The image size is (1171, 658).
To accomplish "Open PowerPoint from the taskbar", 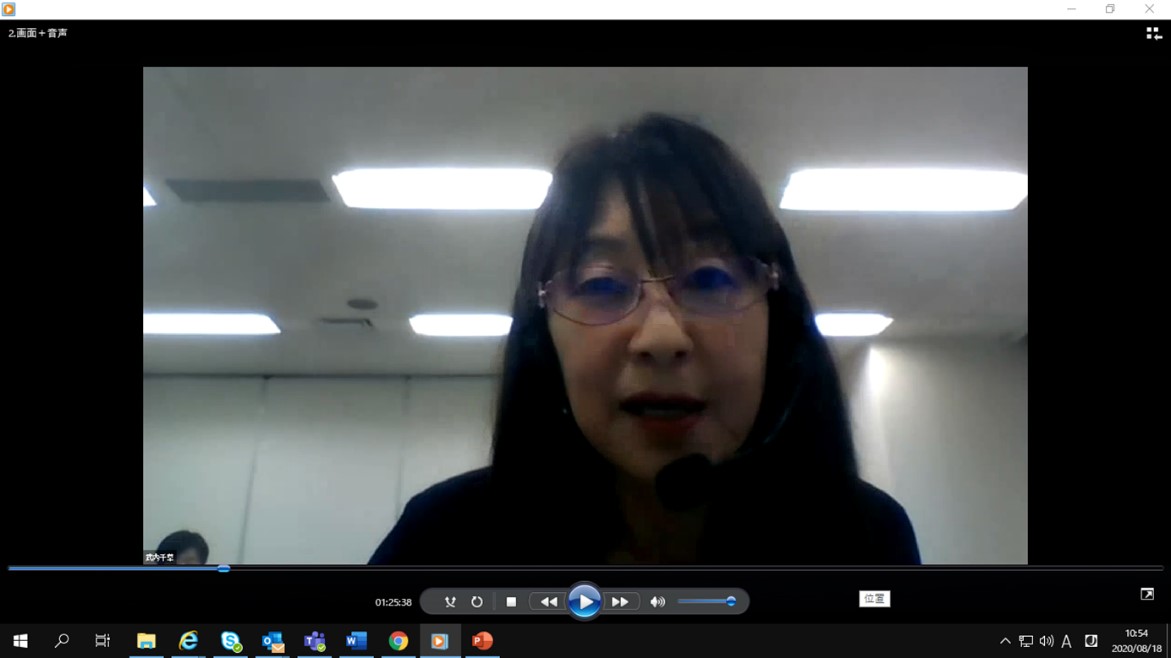I will click(x=482, y=641).
